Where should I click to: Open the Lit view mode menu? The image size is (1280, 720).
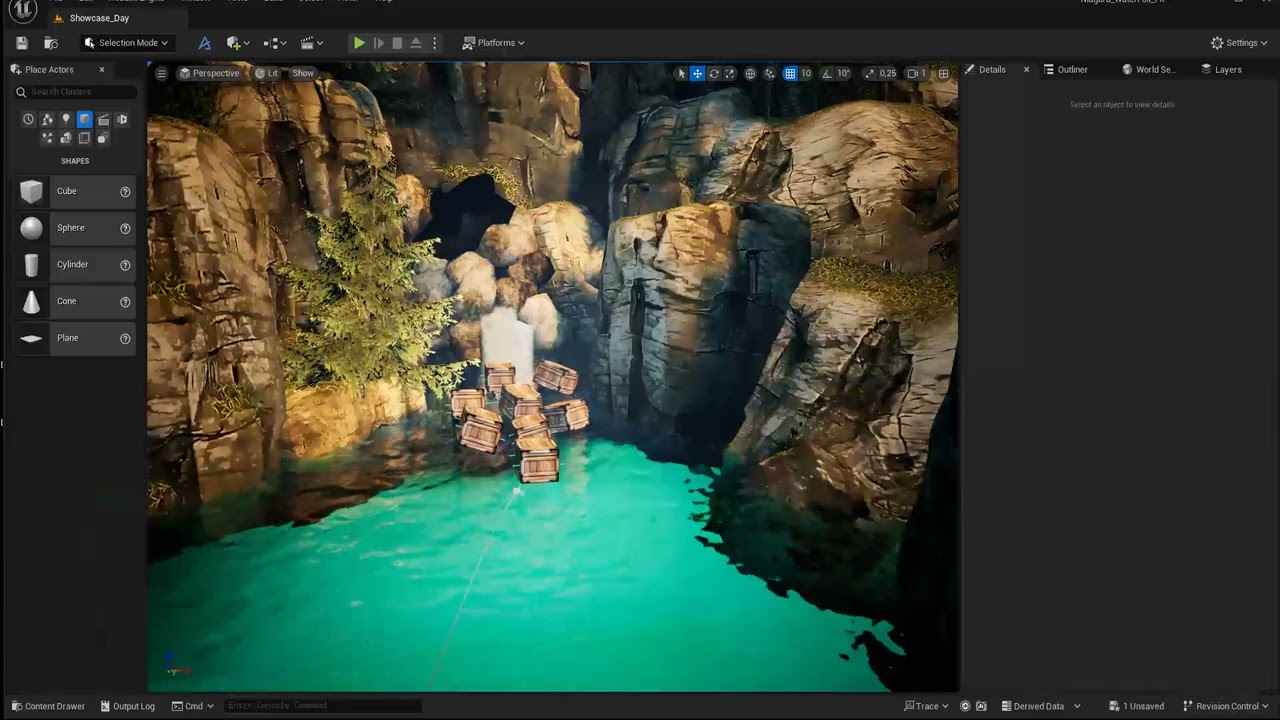click(x=266, y=73)
